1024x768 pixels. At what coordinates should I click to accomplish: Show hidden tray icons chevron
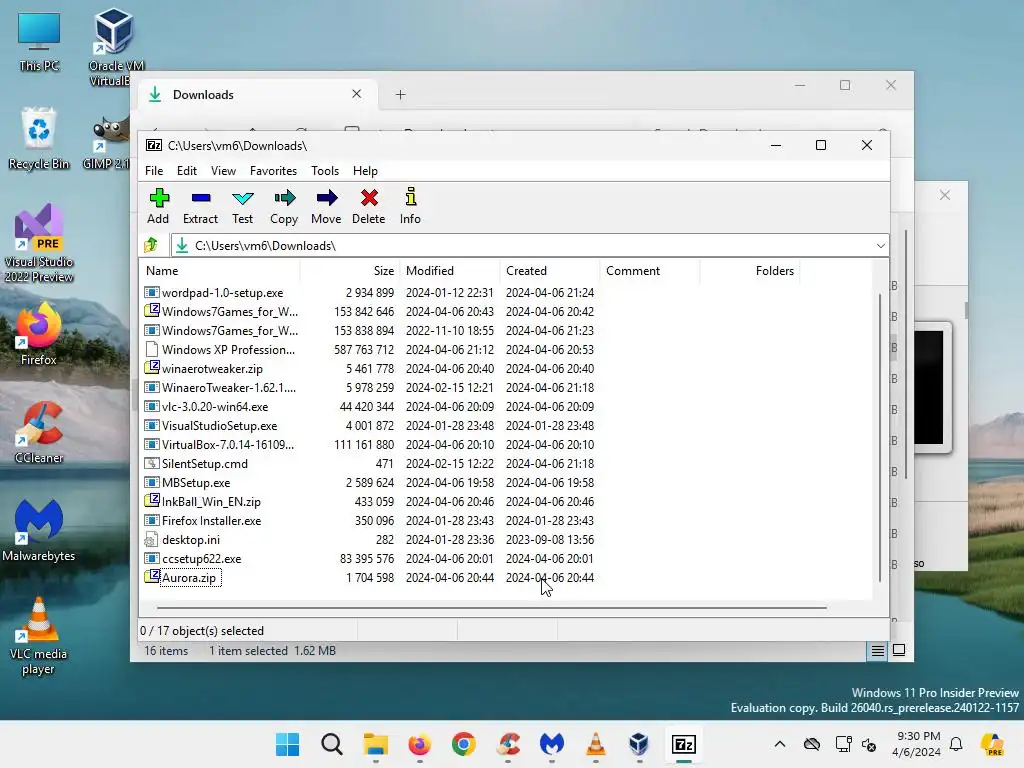pos(780,744)
